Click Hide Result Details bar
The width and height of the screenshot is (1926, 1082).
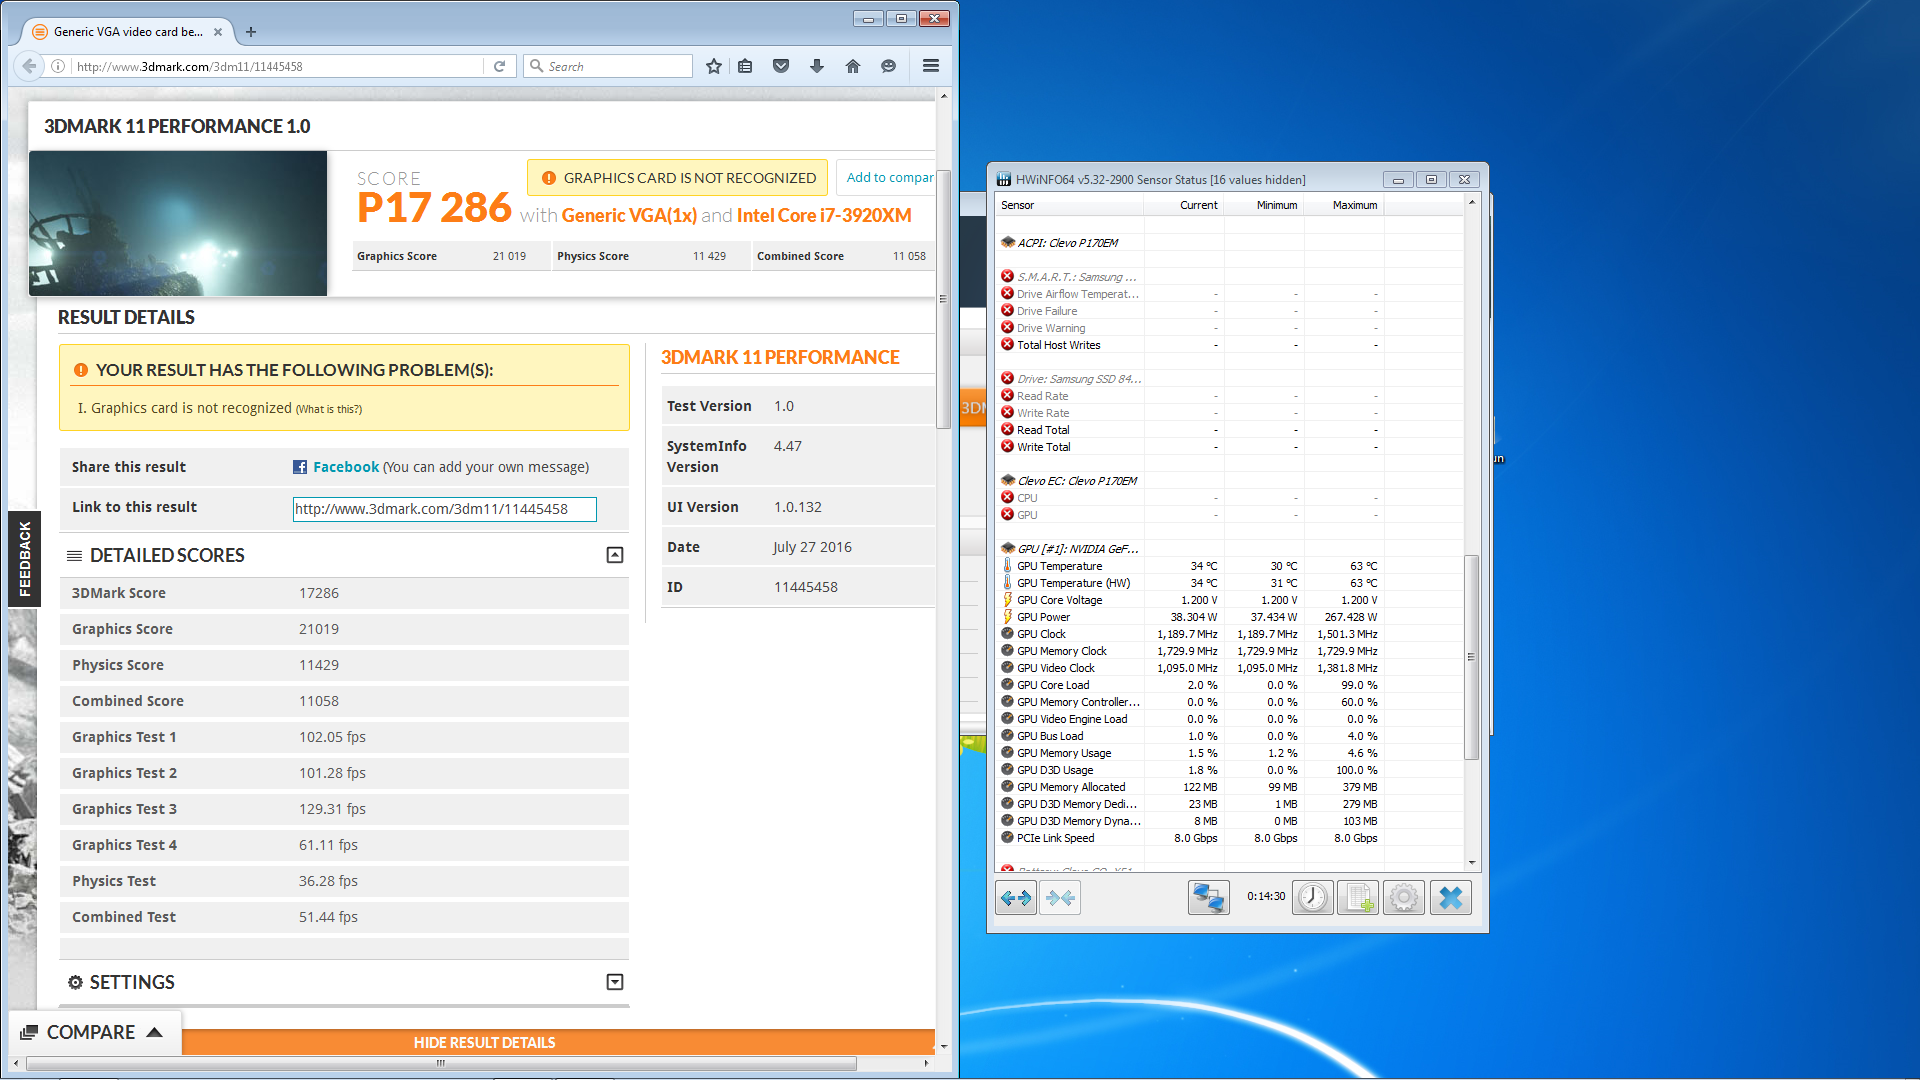tap(486, 1044)
